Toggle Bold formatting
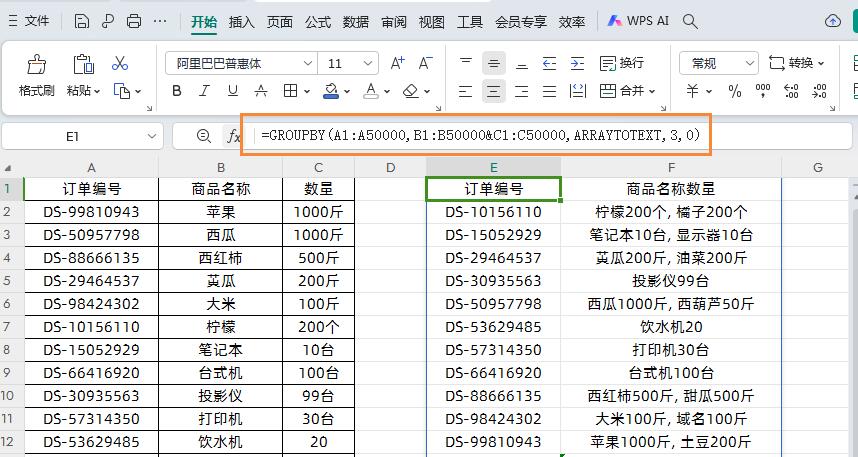 point(177,91)
